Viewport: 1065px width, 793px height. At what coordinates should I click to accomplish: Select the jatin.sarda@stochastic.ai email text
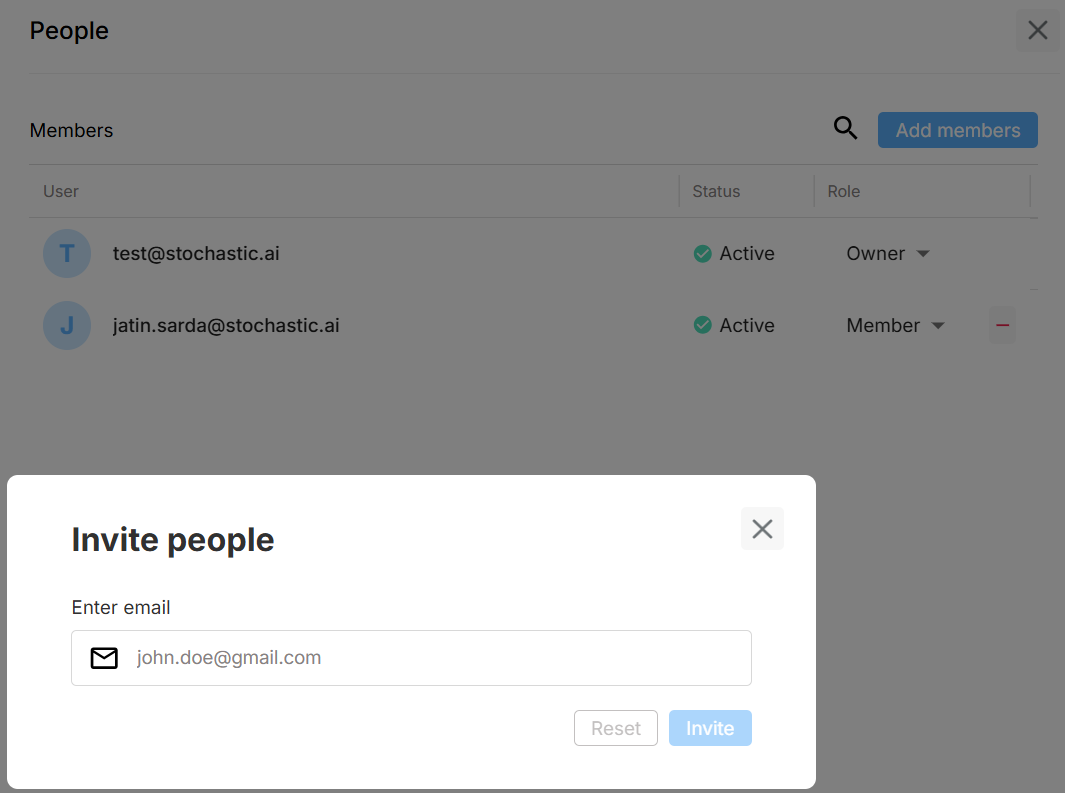point(226,326)
